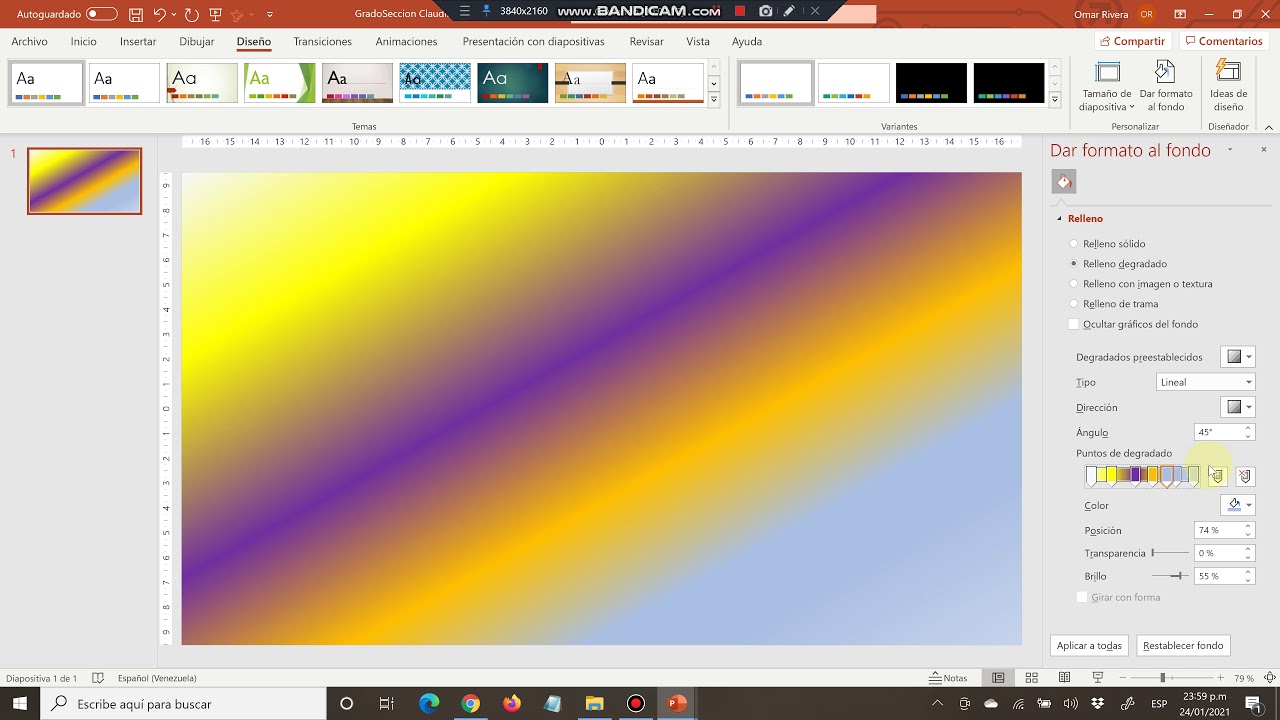
Task: Open the Tipo Lineal dropdown
Action: point(1205,382)
